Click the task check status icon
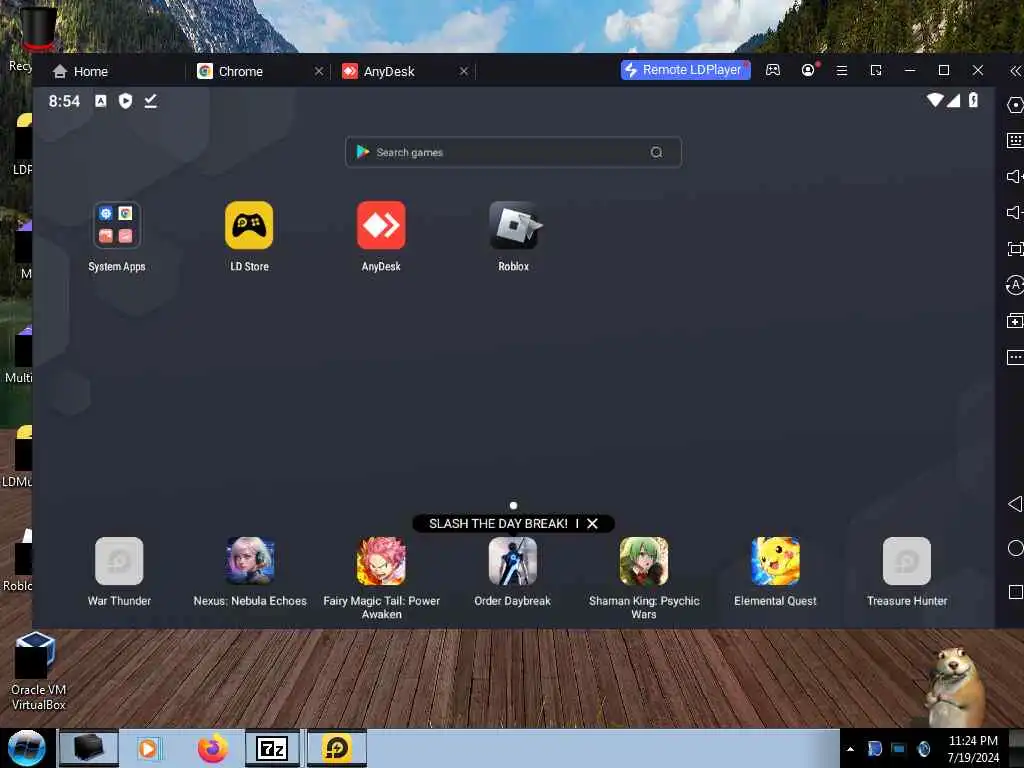 pyautogui.click(x=151, y=101)
